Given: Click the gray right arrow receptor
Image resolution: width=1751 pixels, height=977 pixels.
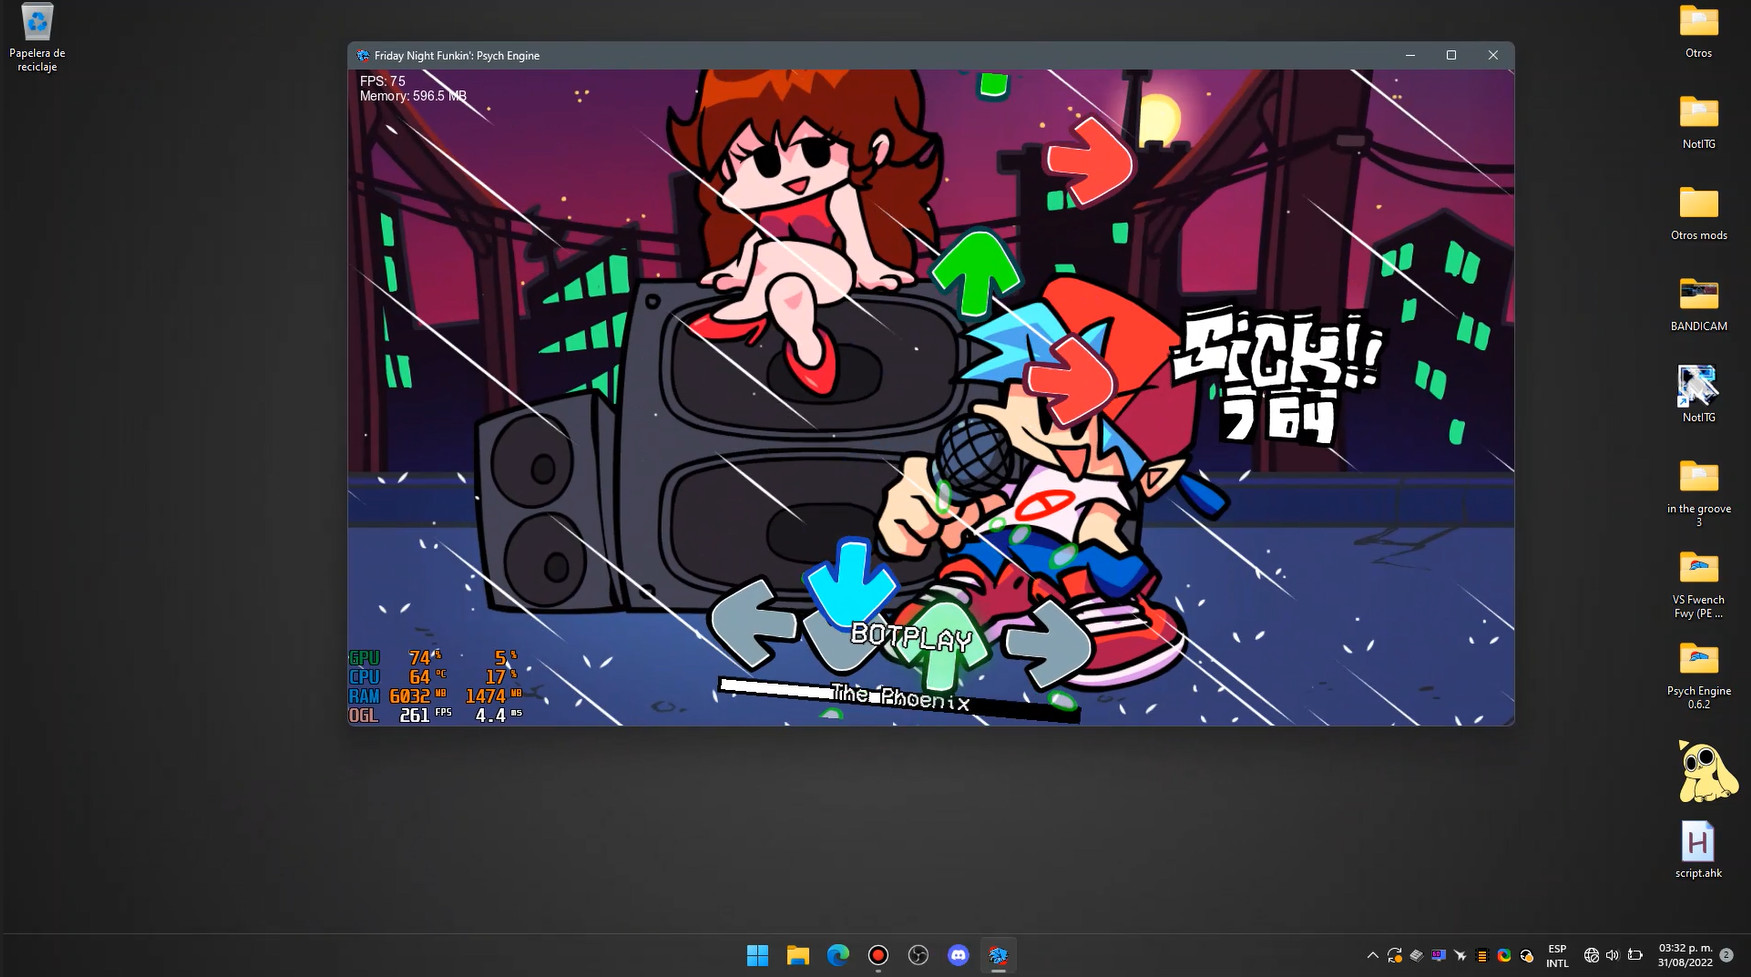Looking at the screenshot, I should (x=1047, y=644).
